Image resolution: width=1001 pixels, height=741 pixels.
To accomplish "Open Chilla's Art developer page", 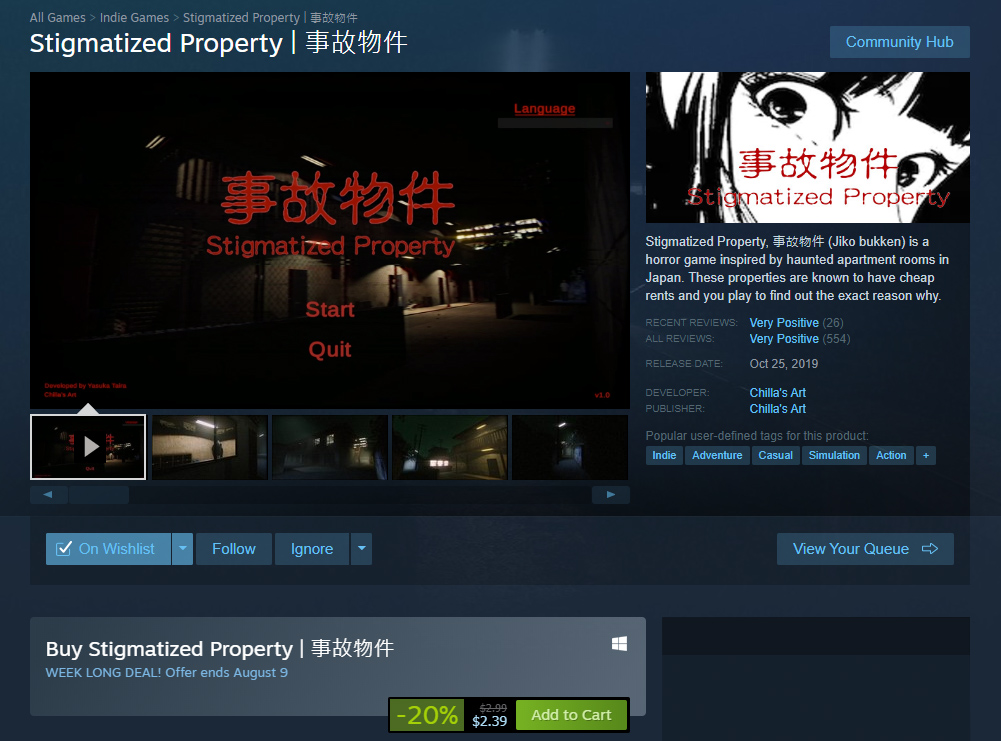I will (x=778, y=393).
